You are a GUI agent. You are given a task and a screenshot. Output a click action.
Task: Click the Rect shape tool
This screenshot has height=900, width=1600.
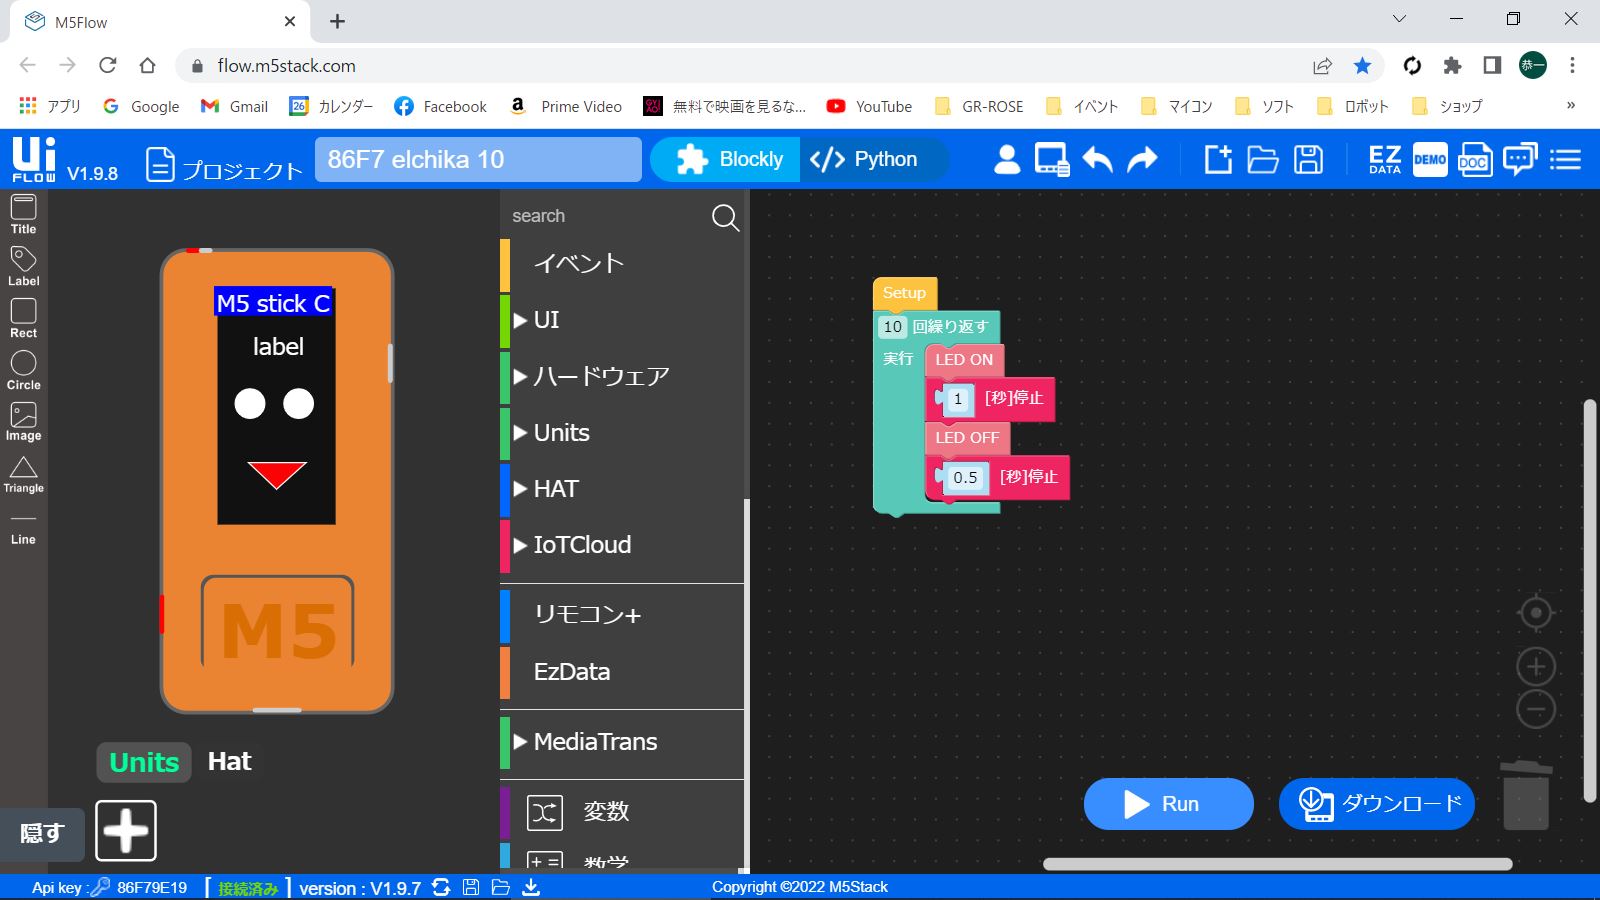pyautogui.click(x=23, y=318)
